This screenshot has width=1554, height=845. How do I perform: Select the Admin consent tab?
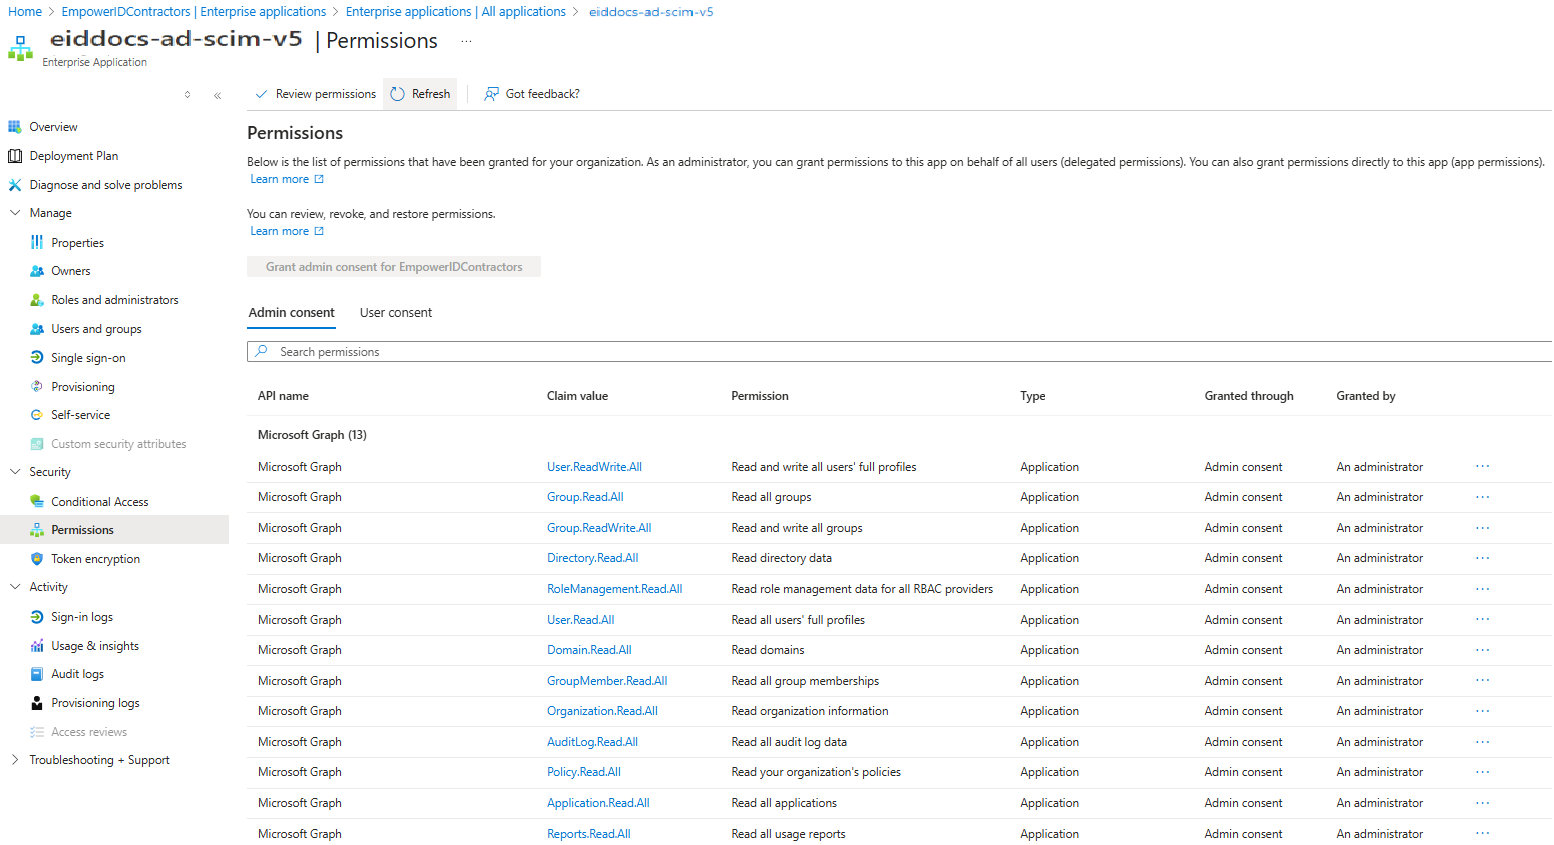pos(291,313)
